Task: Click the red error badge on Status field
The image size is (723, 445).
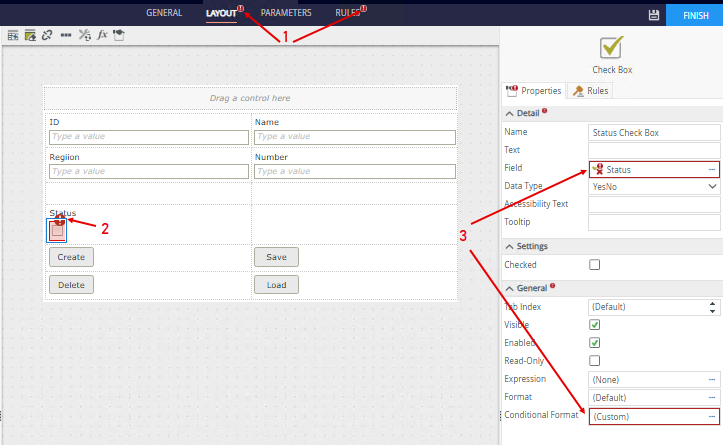Action: coord(599,167)
